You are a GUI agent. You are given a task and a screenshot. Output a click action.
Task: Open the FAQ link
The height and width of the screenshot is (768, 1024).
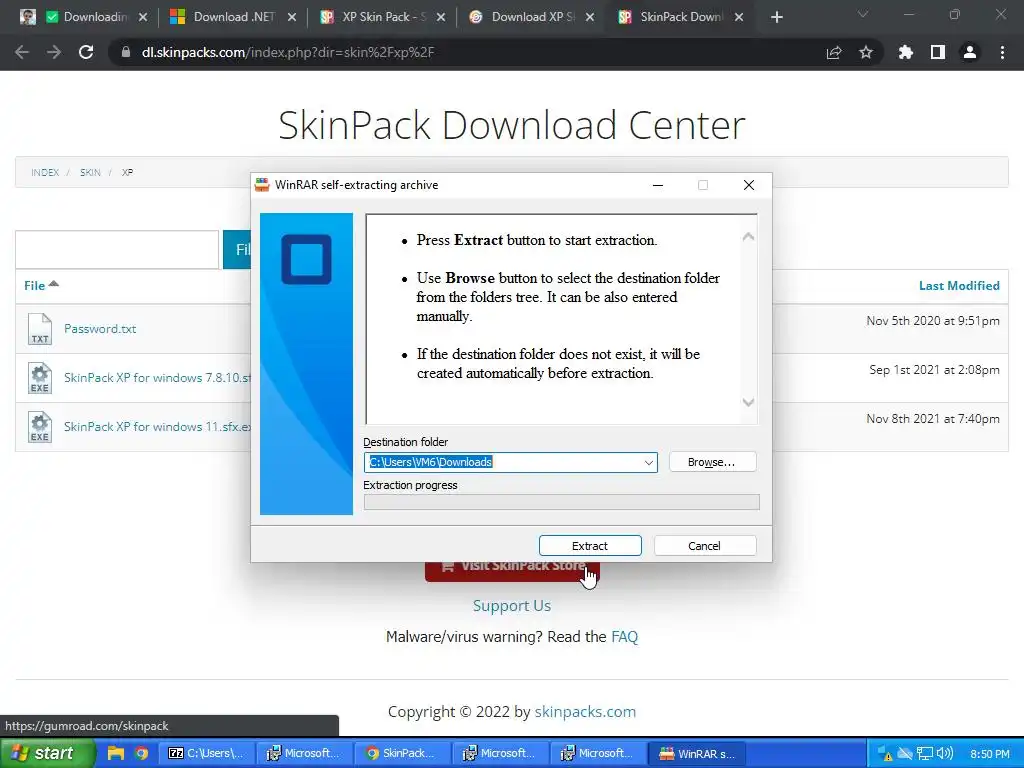click(x=624, y=637)
